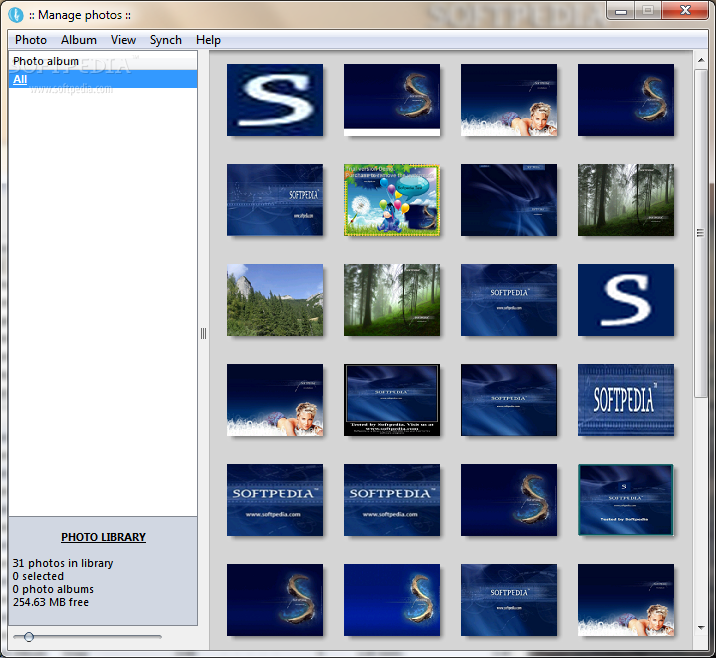Select brighter blue golden S thumbnail in bottom row
Image resolution: width=716 pixels, height=658 pixels.
pyautogui.click(x=392, y=600)
